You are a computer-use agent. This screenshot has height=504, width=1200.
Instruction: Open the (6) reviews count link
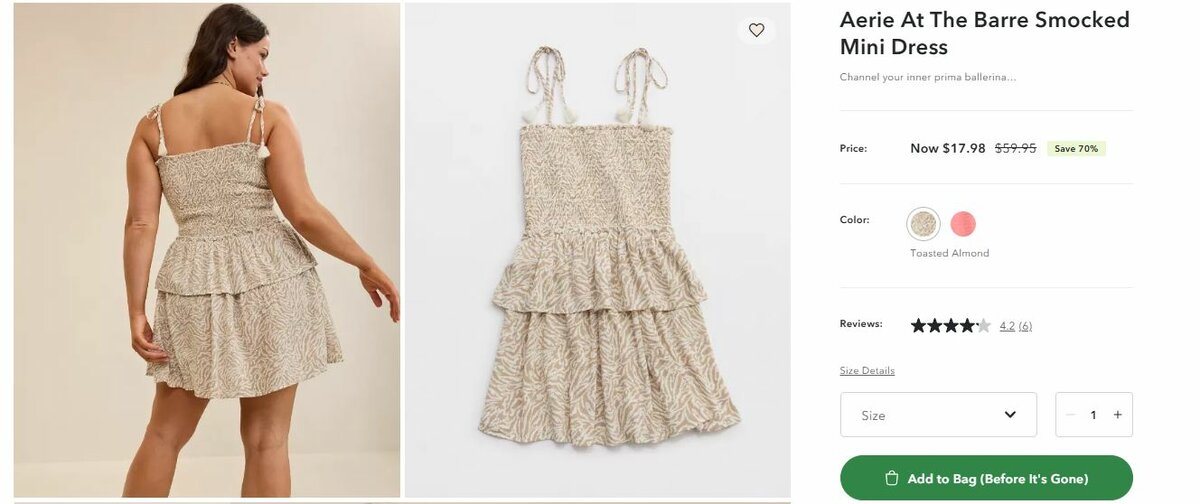[1025, 326]
